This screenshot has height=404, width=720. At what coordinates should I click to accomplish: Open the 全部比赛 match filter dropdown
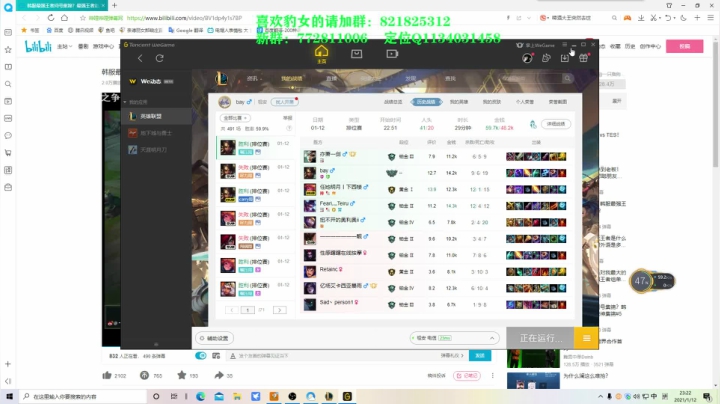click(x=236, y=118)
